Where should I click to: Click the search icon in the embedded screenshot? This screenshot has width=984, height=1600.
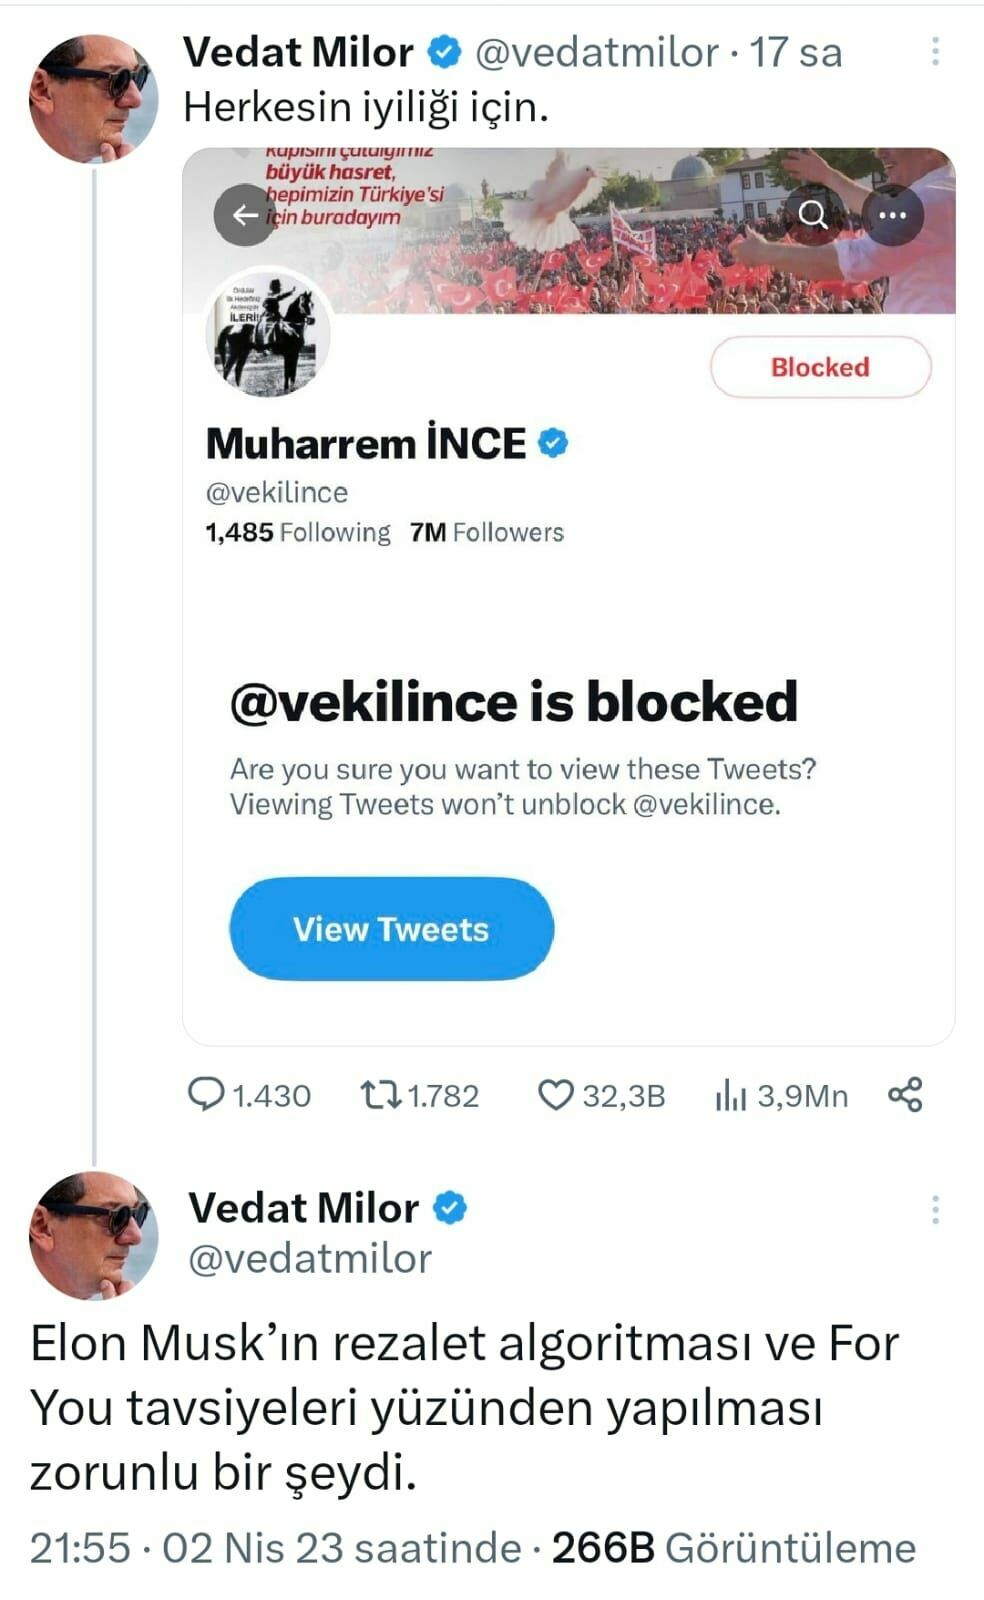point(812,213)
